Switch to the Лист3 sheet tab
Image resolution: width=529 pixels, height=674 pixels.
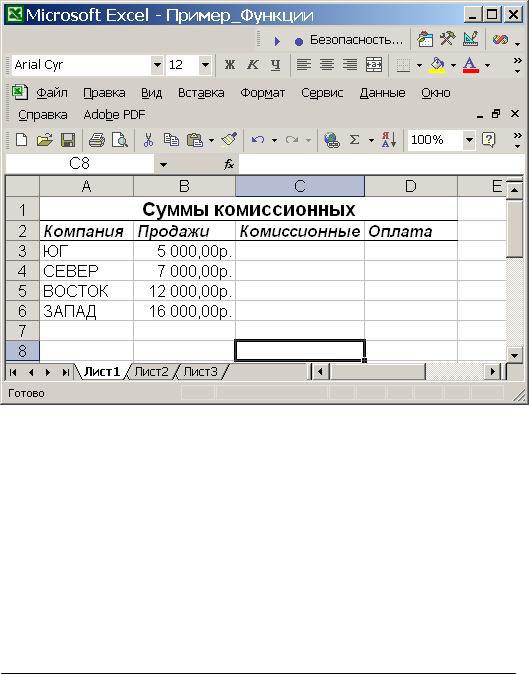click(201, 371)
